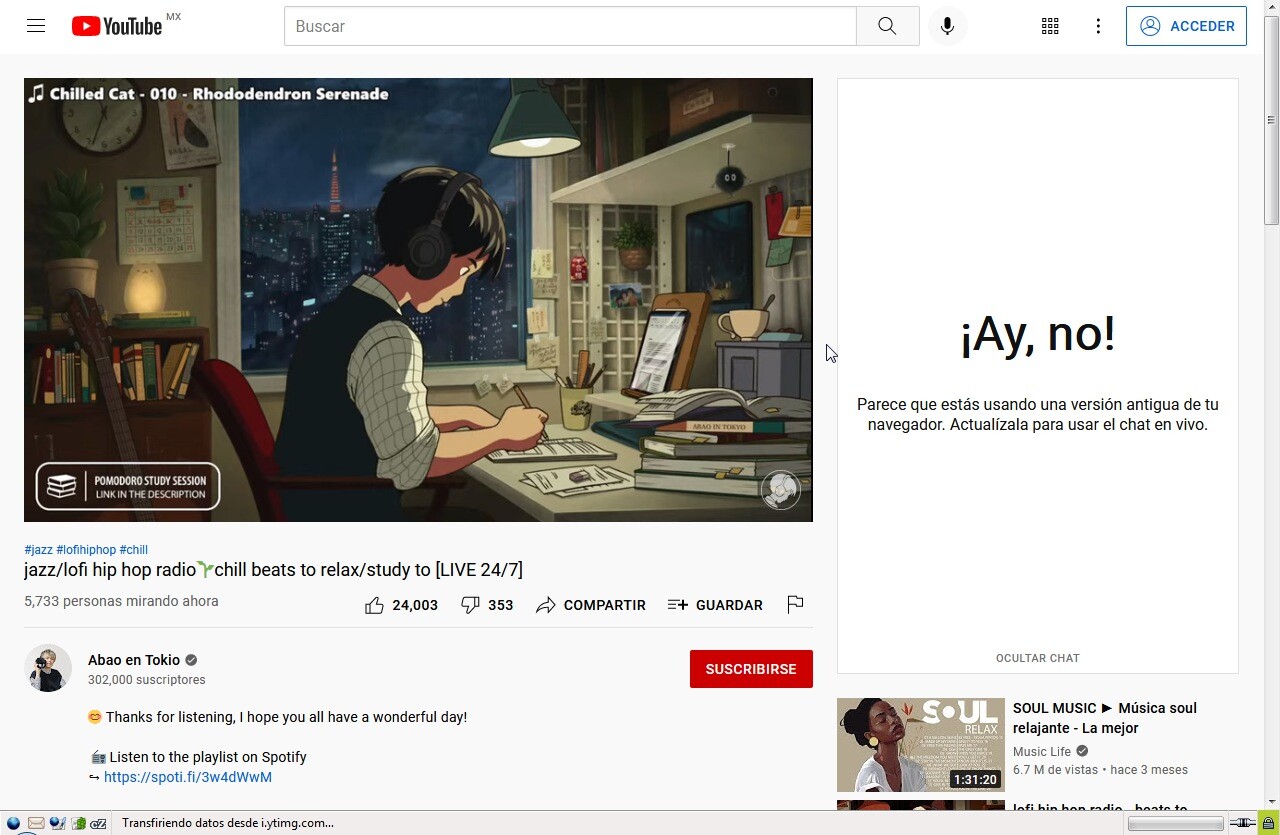The width and height of the screenshot is (1280, 835).
Task: Open the SOUL MUSIC video thumbnail
Action: (x=921, y=745)
